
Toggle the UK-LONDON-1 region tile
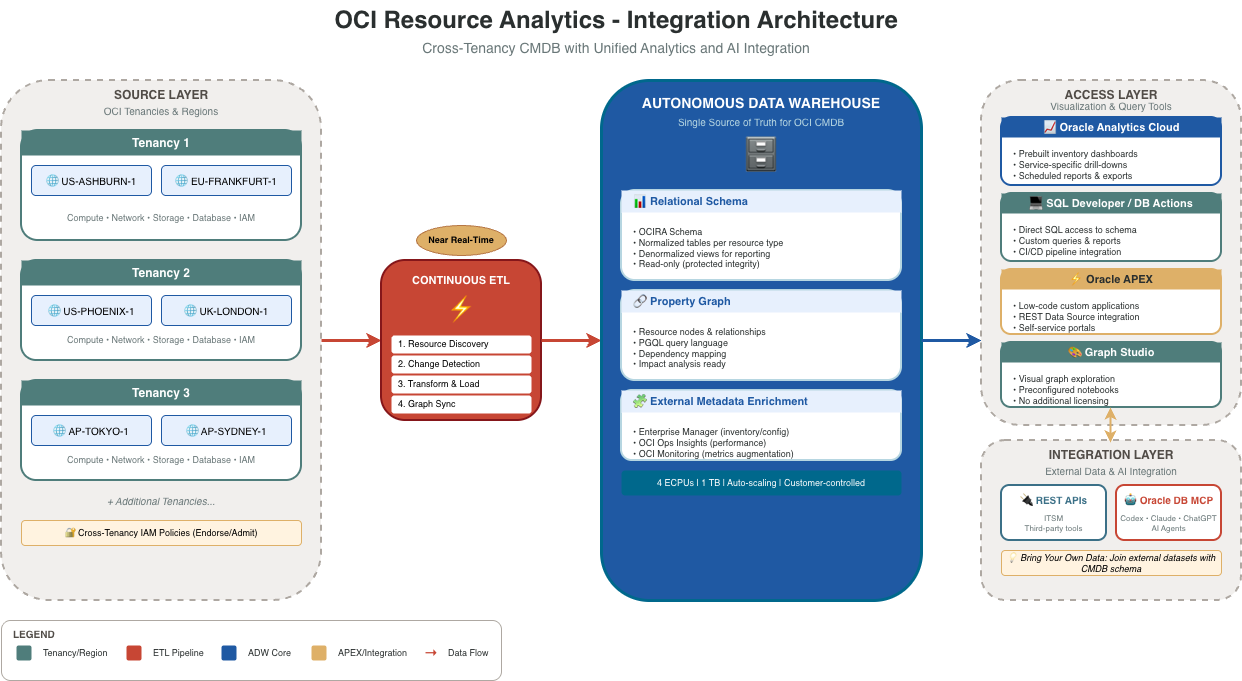227,310
